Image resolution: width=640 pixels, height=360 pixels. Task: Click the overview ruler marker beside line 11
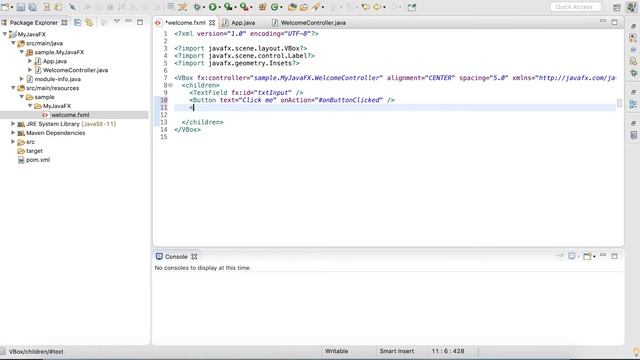pos(620,103)
